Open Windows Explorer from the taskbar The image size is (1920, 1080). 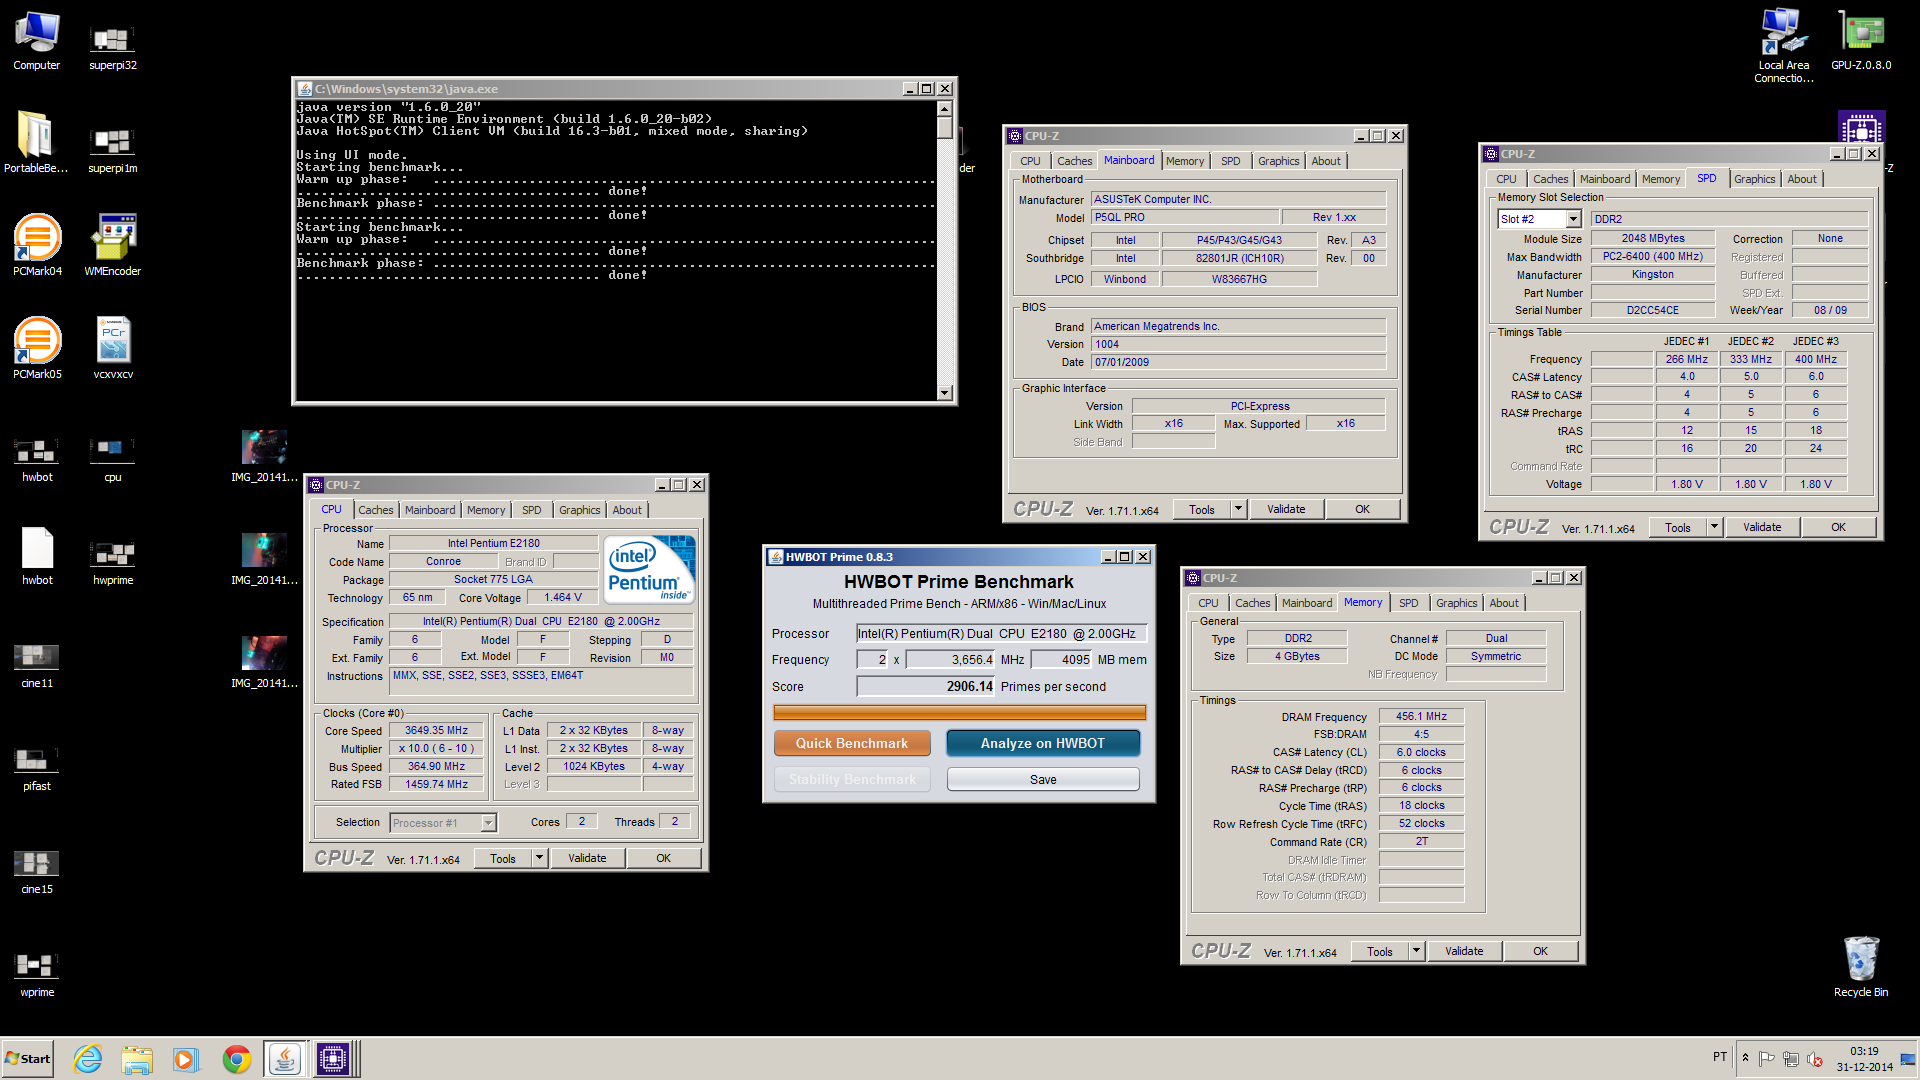[137, 1059]
